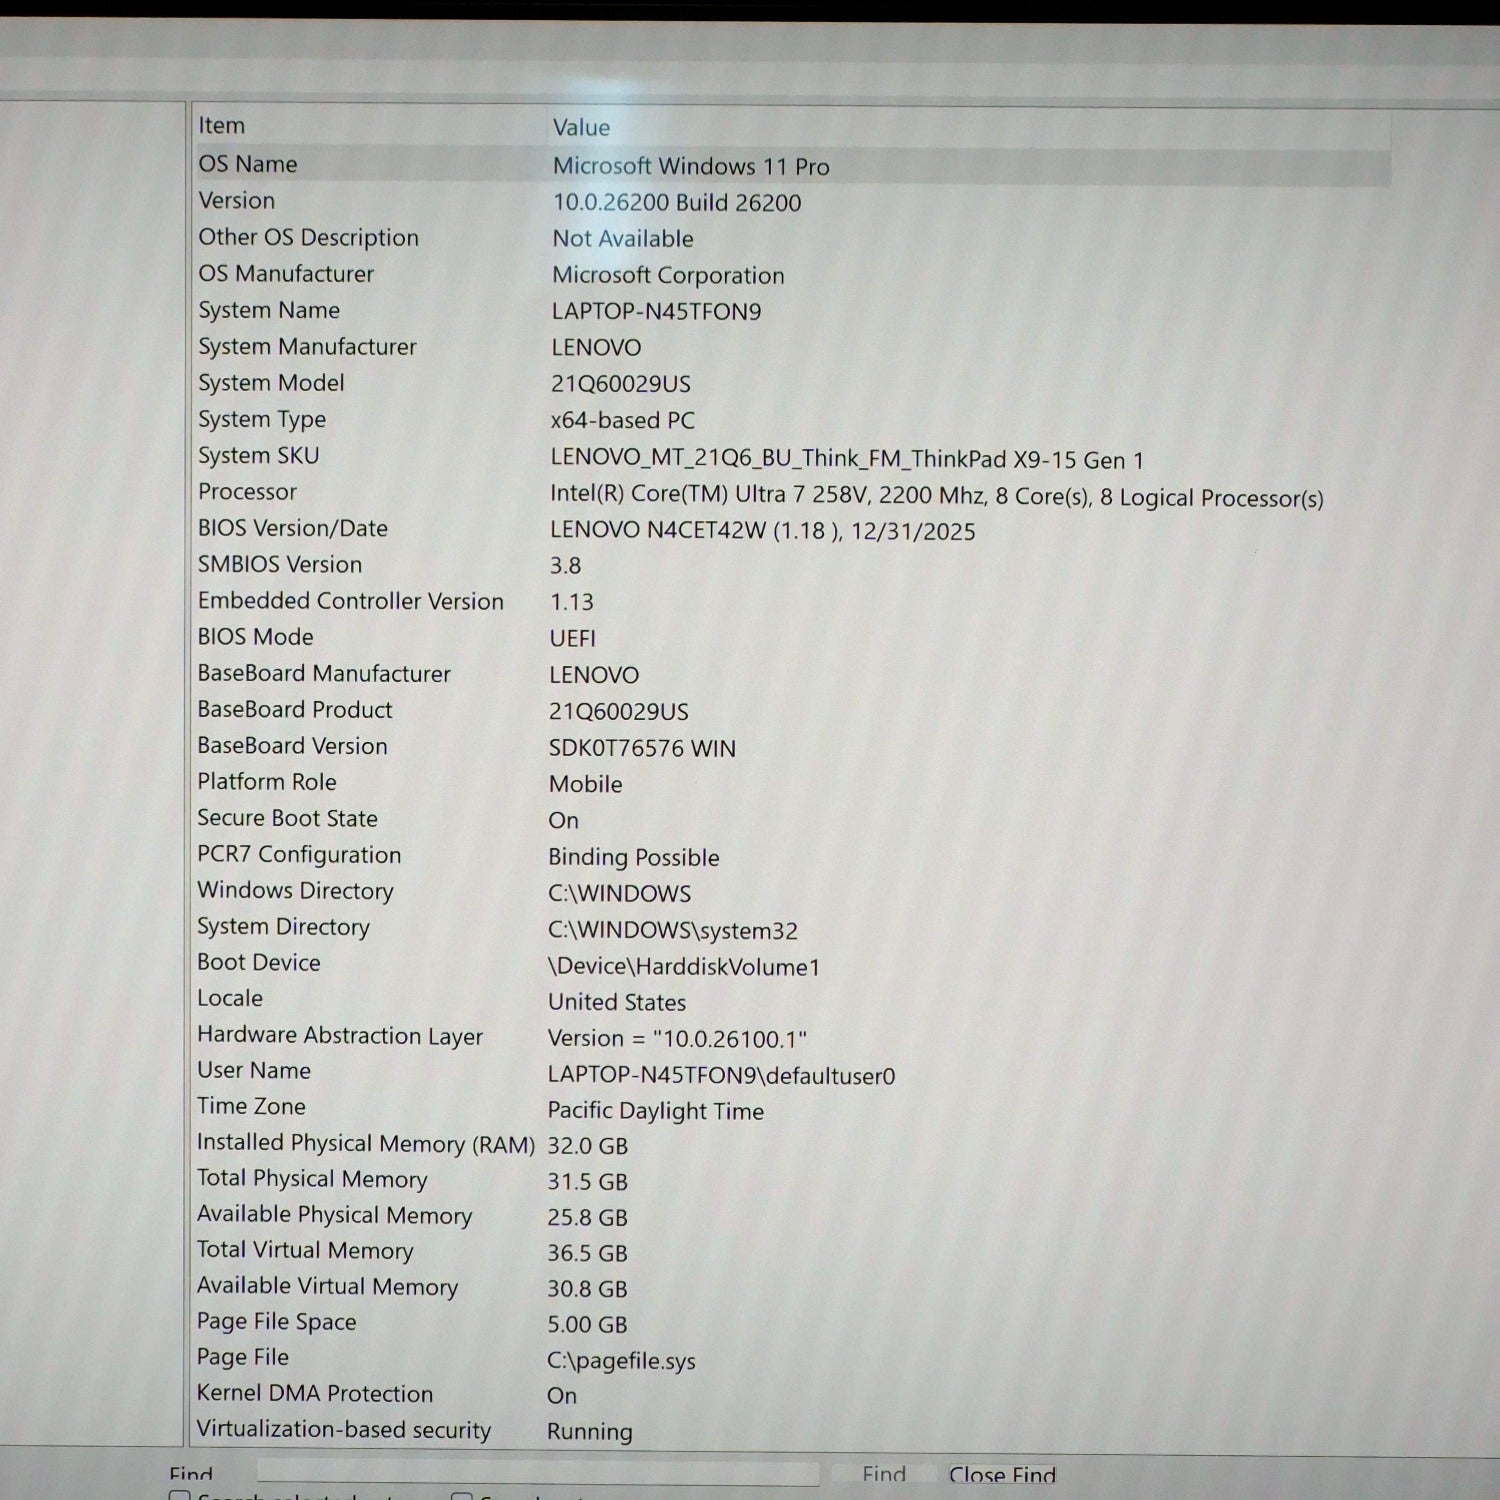This screenshot has width=1500, height=1500.
Task: Highlight the Hardware Abstraction Layer row
Action: [339, 1036]
